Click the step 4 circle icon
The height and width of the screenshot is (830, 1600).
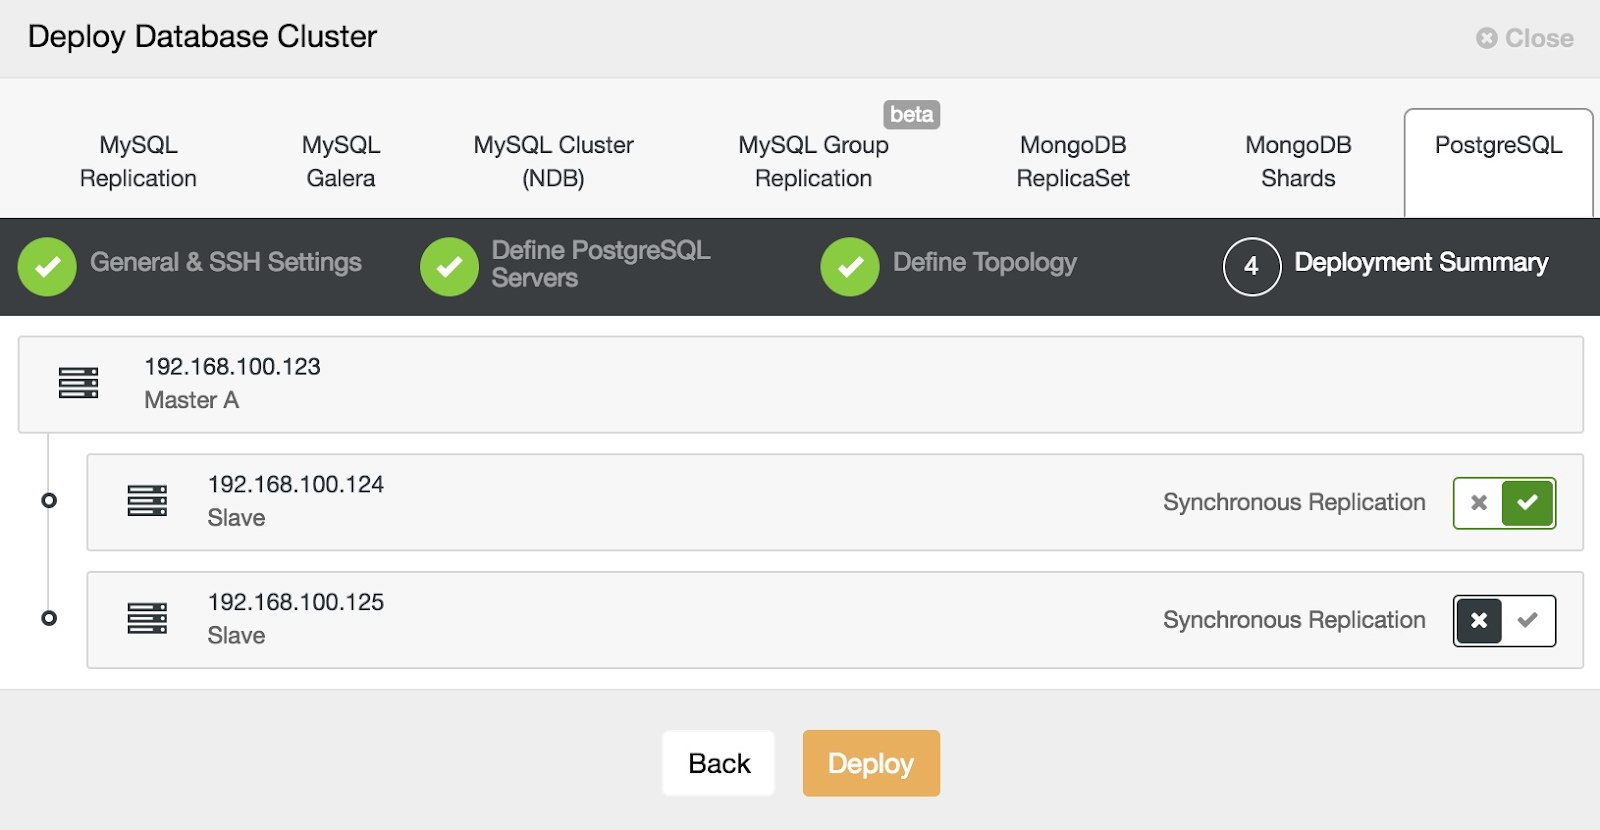point(1252,267)
